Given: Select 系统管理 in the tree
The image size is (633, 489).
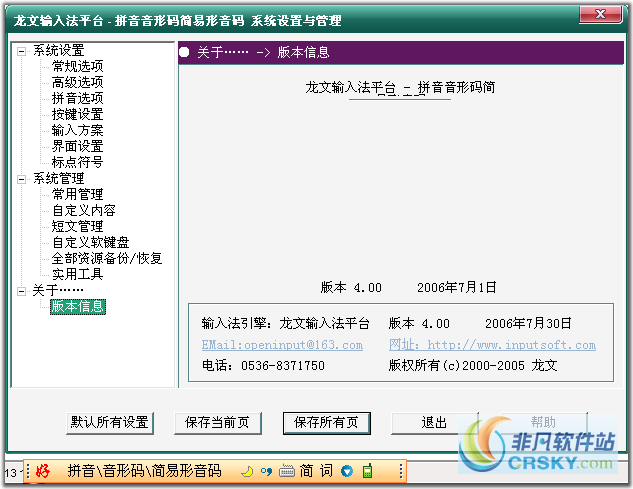Looking at the screenshot, I should [x=59, y=178].
